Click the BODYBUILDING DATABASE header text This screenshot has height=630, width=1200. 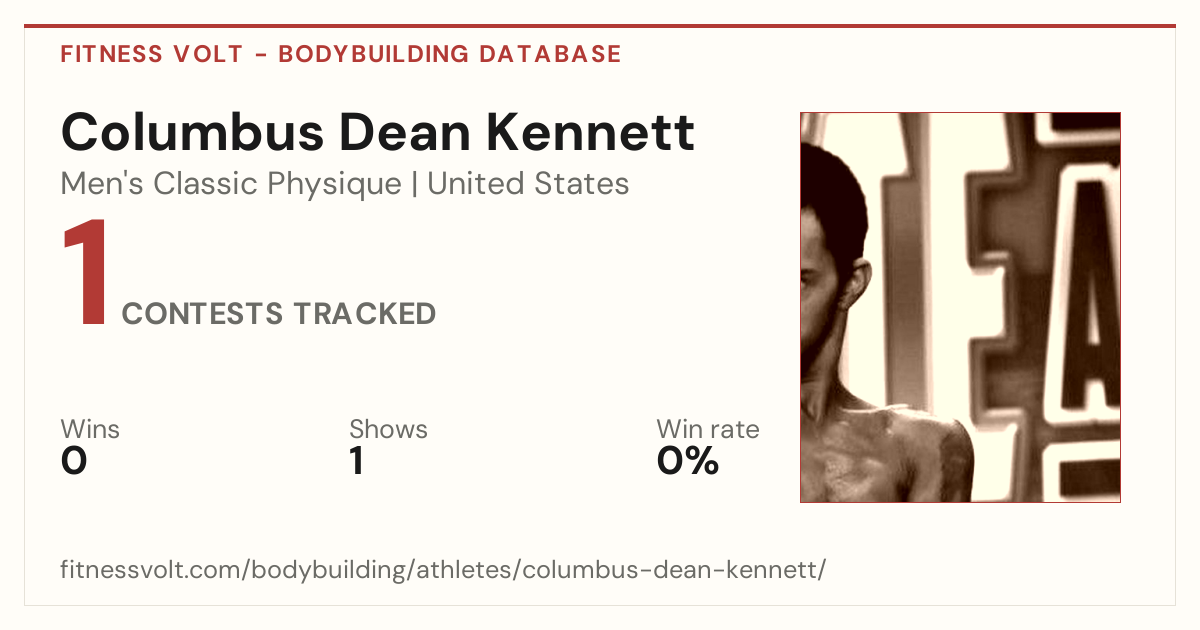450,54
